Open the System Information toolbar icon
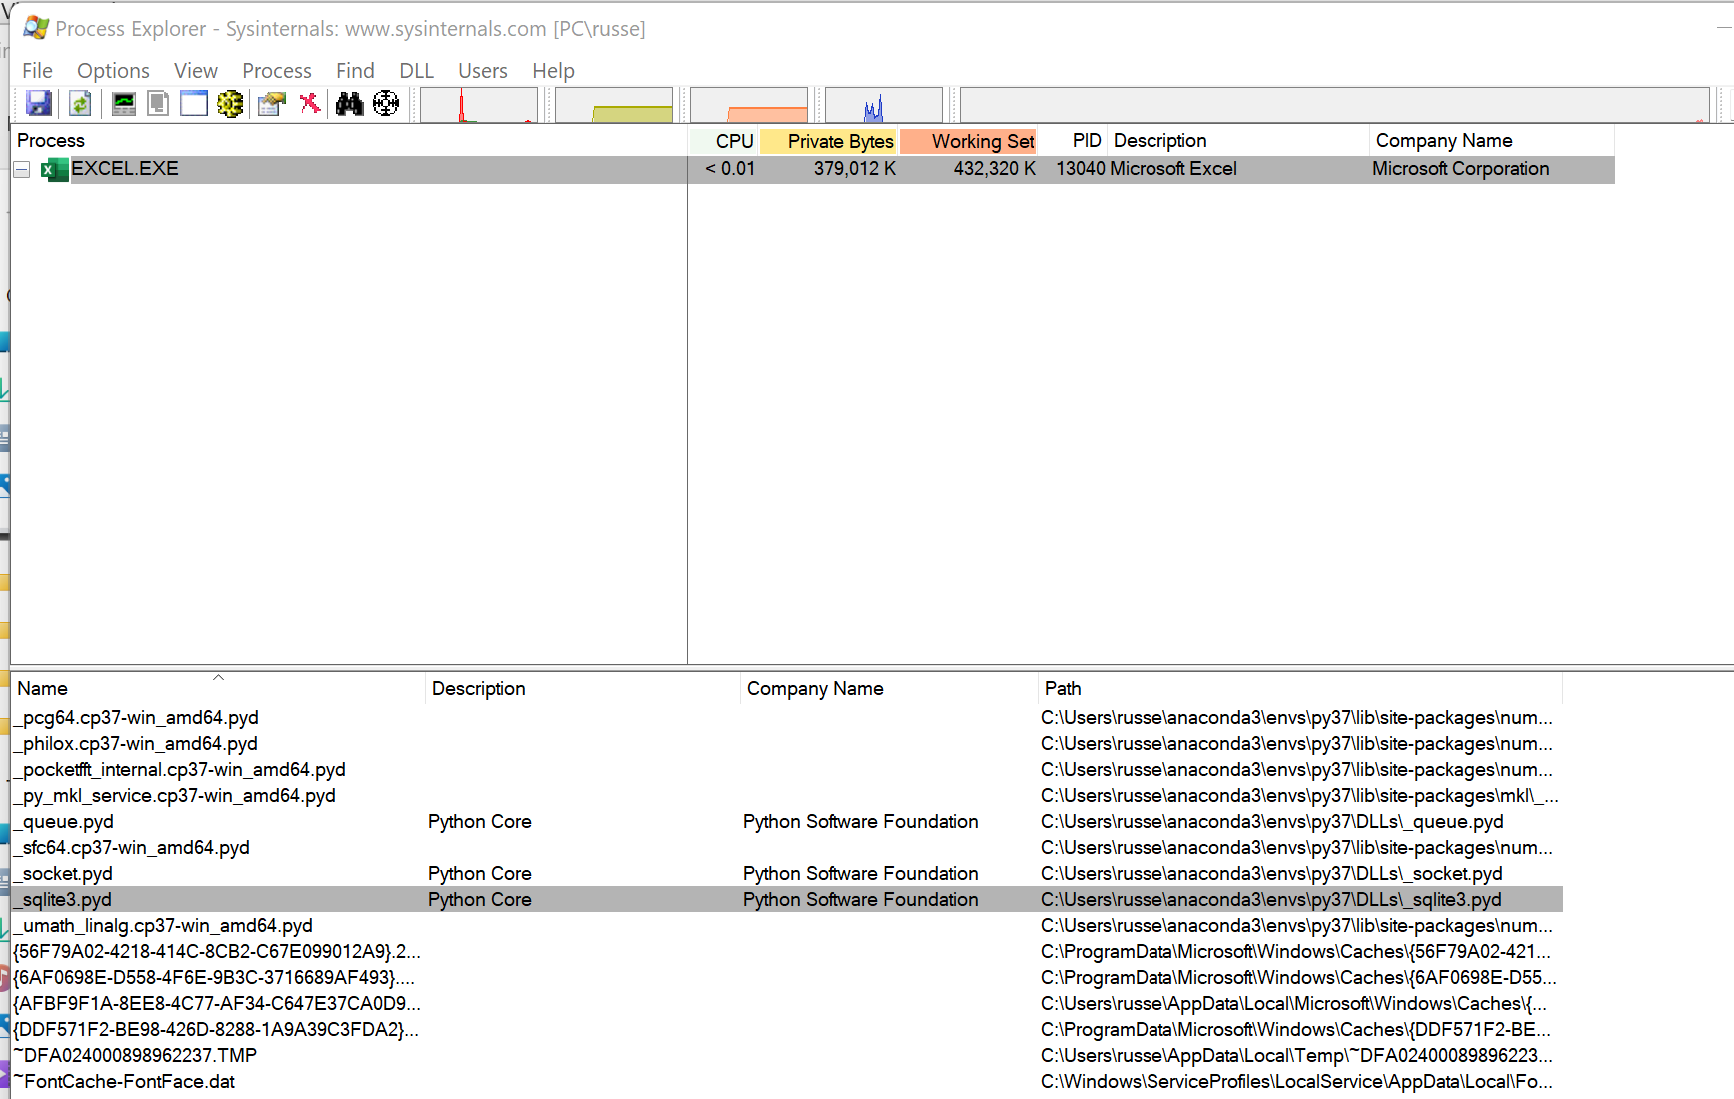 pos(124,103)
